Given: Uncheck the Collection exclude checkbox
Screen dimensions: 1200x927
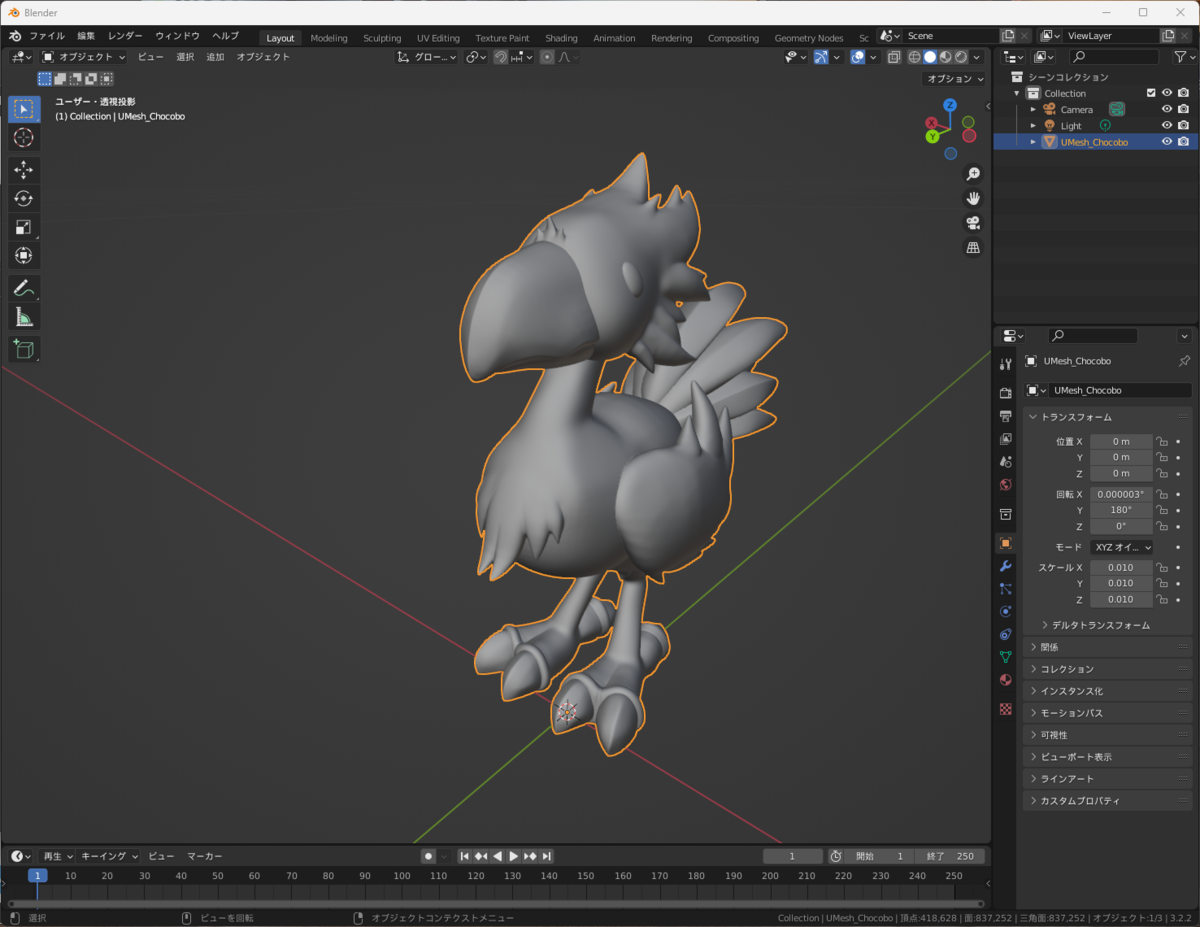Looking at the screenshot, I should [x=1151, y=93].
